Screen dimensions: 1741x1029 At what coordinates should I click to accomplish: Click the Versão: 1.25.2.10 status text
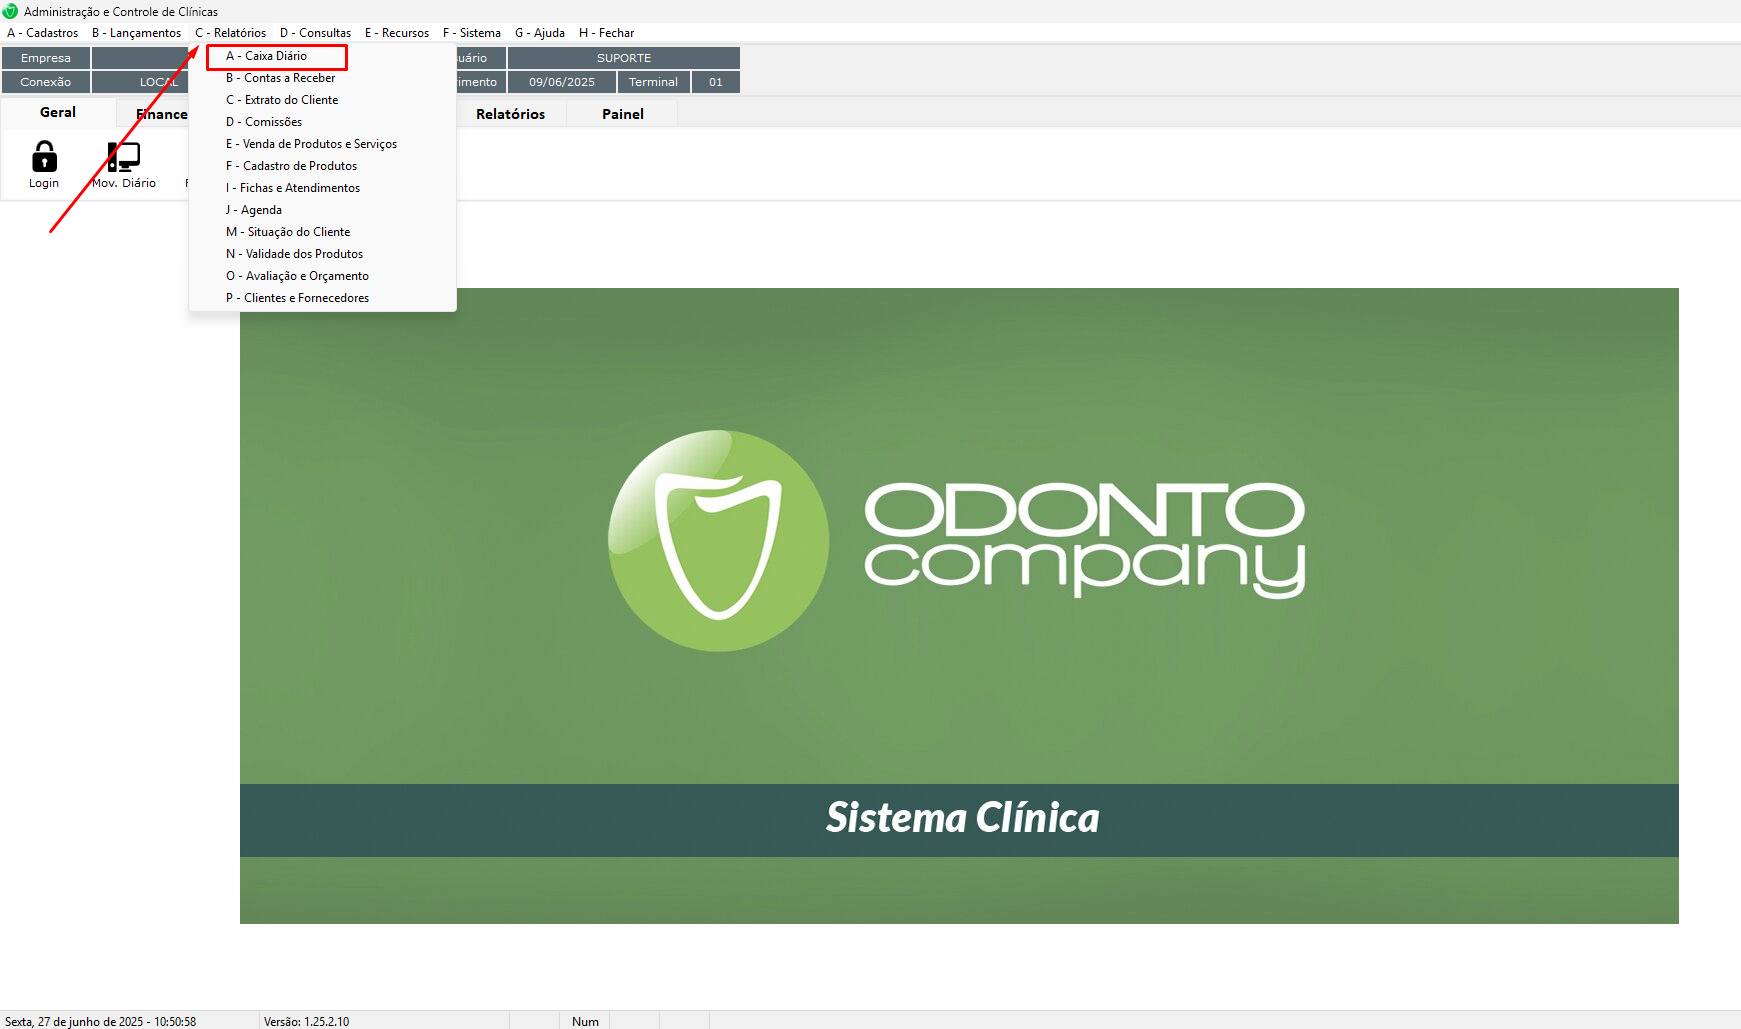(307, 1021)
